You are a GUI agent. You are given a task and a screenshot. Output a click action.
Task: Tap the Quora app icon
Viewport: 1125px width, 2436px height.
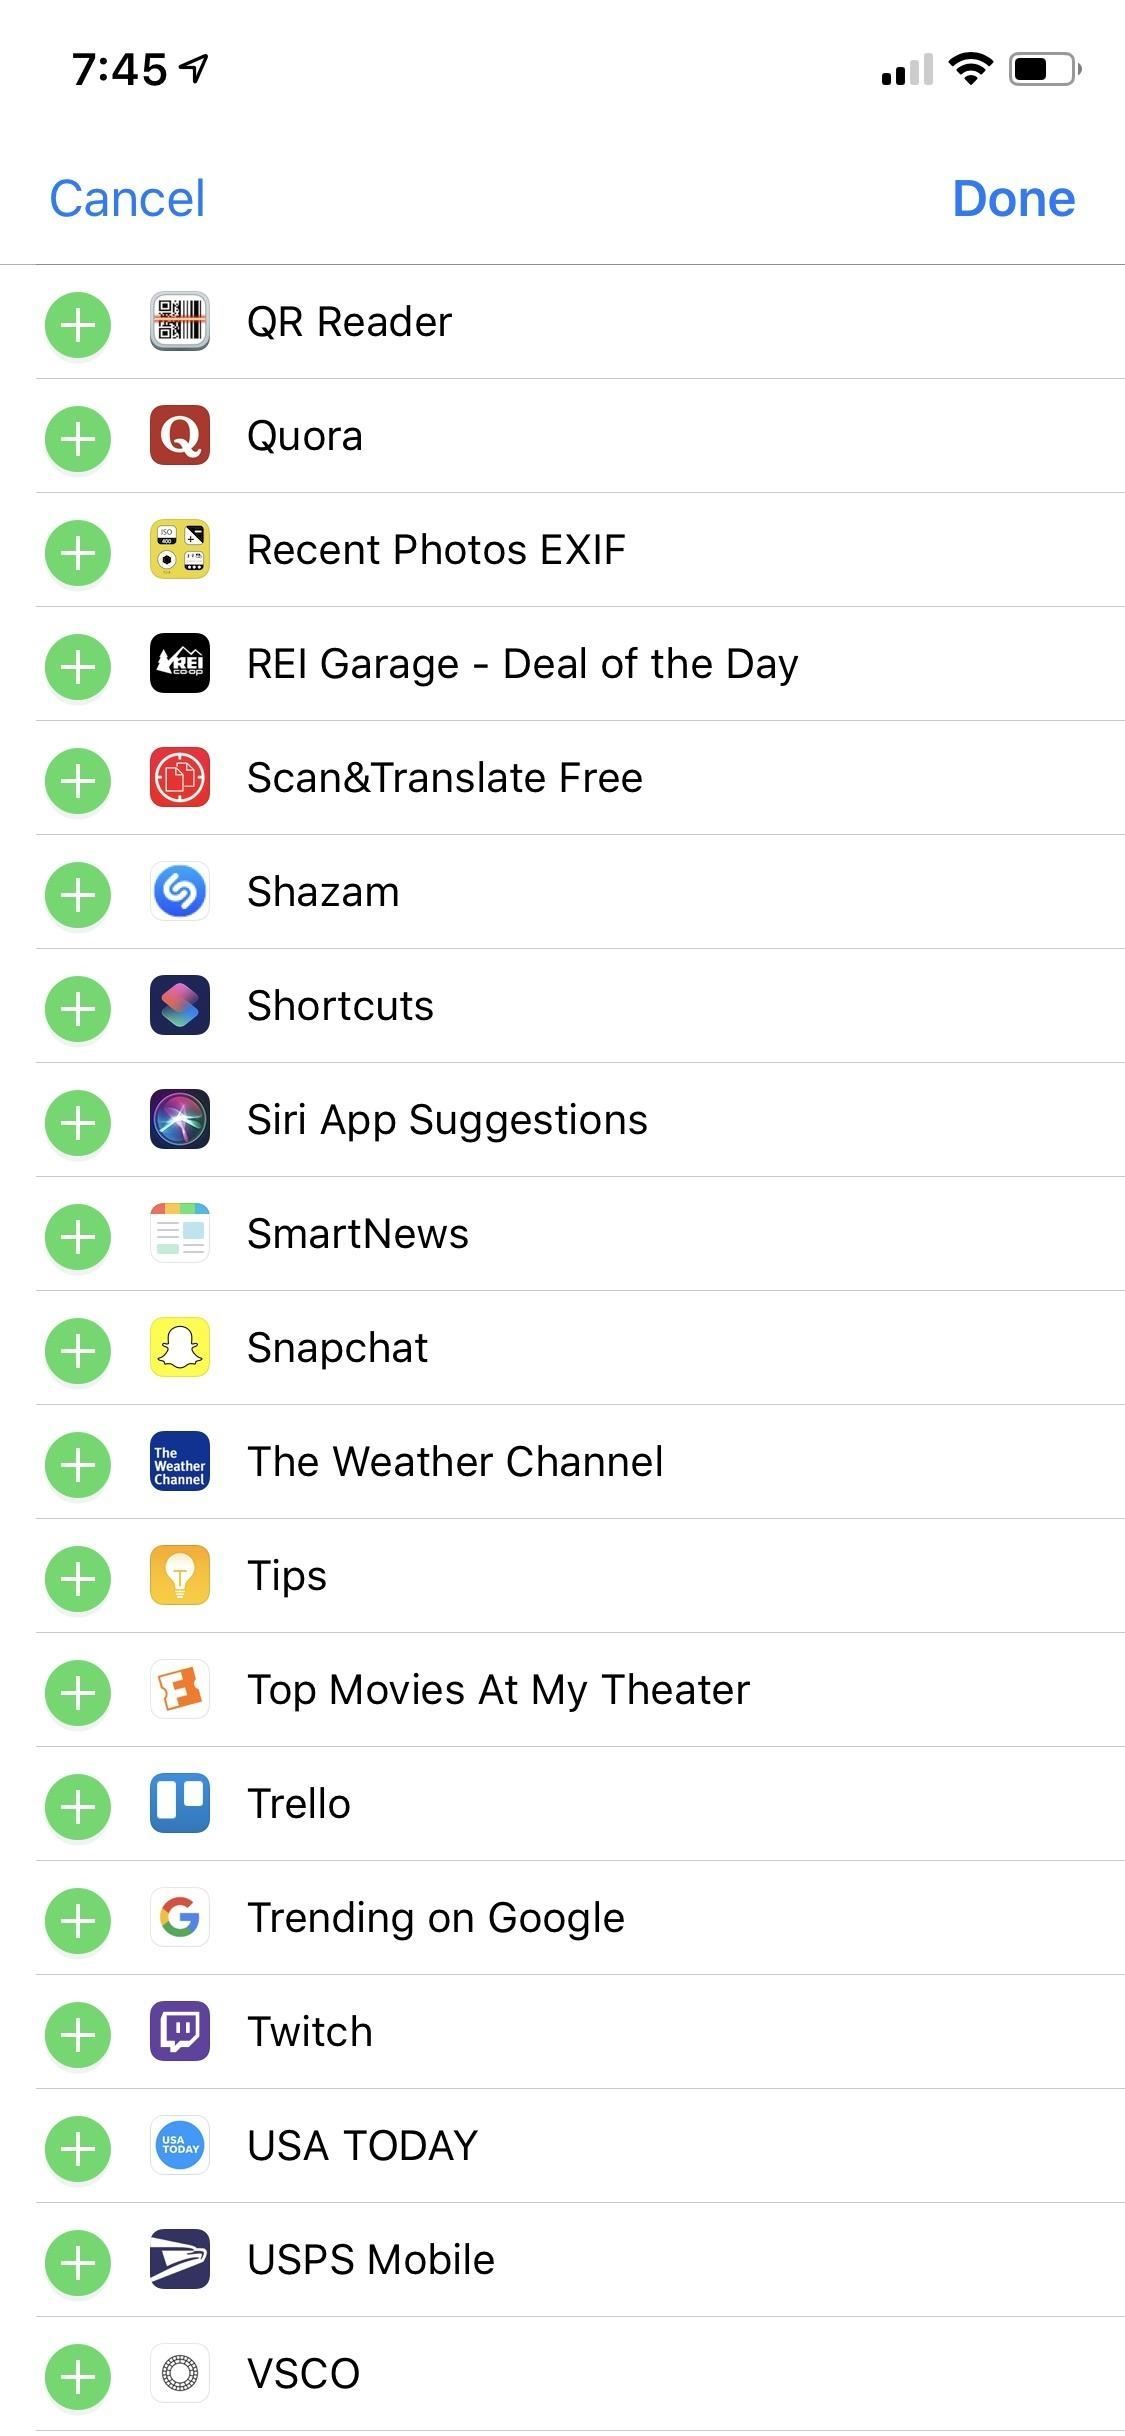[x=180, y=436]
